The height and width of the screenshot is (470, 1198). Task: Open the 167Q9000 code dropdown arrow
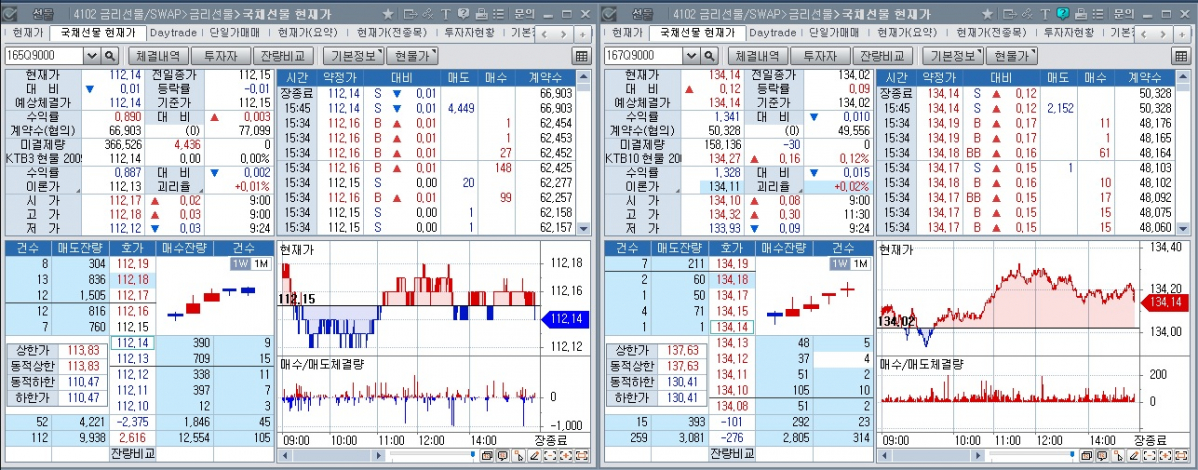tap(691, 56)
